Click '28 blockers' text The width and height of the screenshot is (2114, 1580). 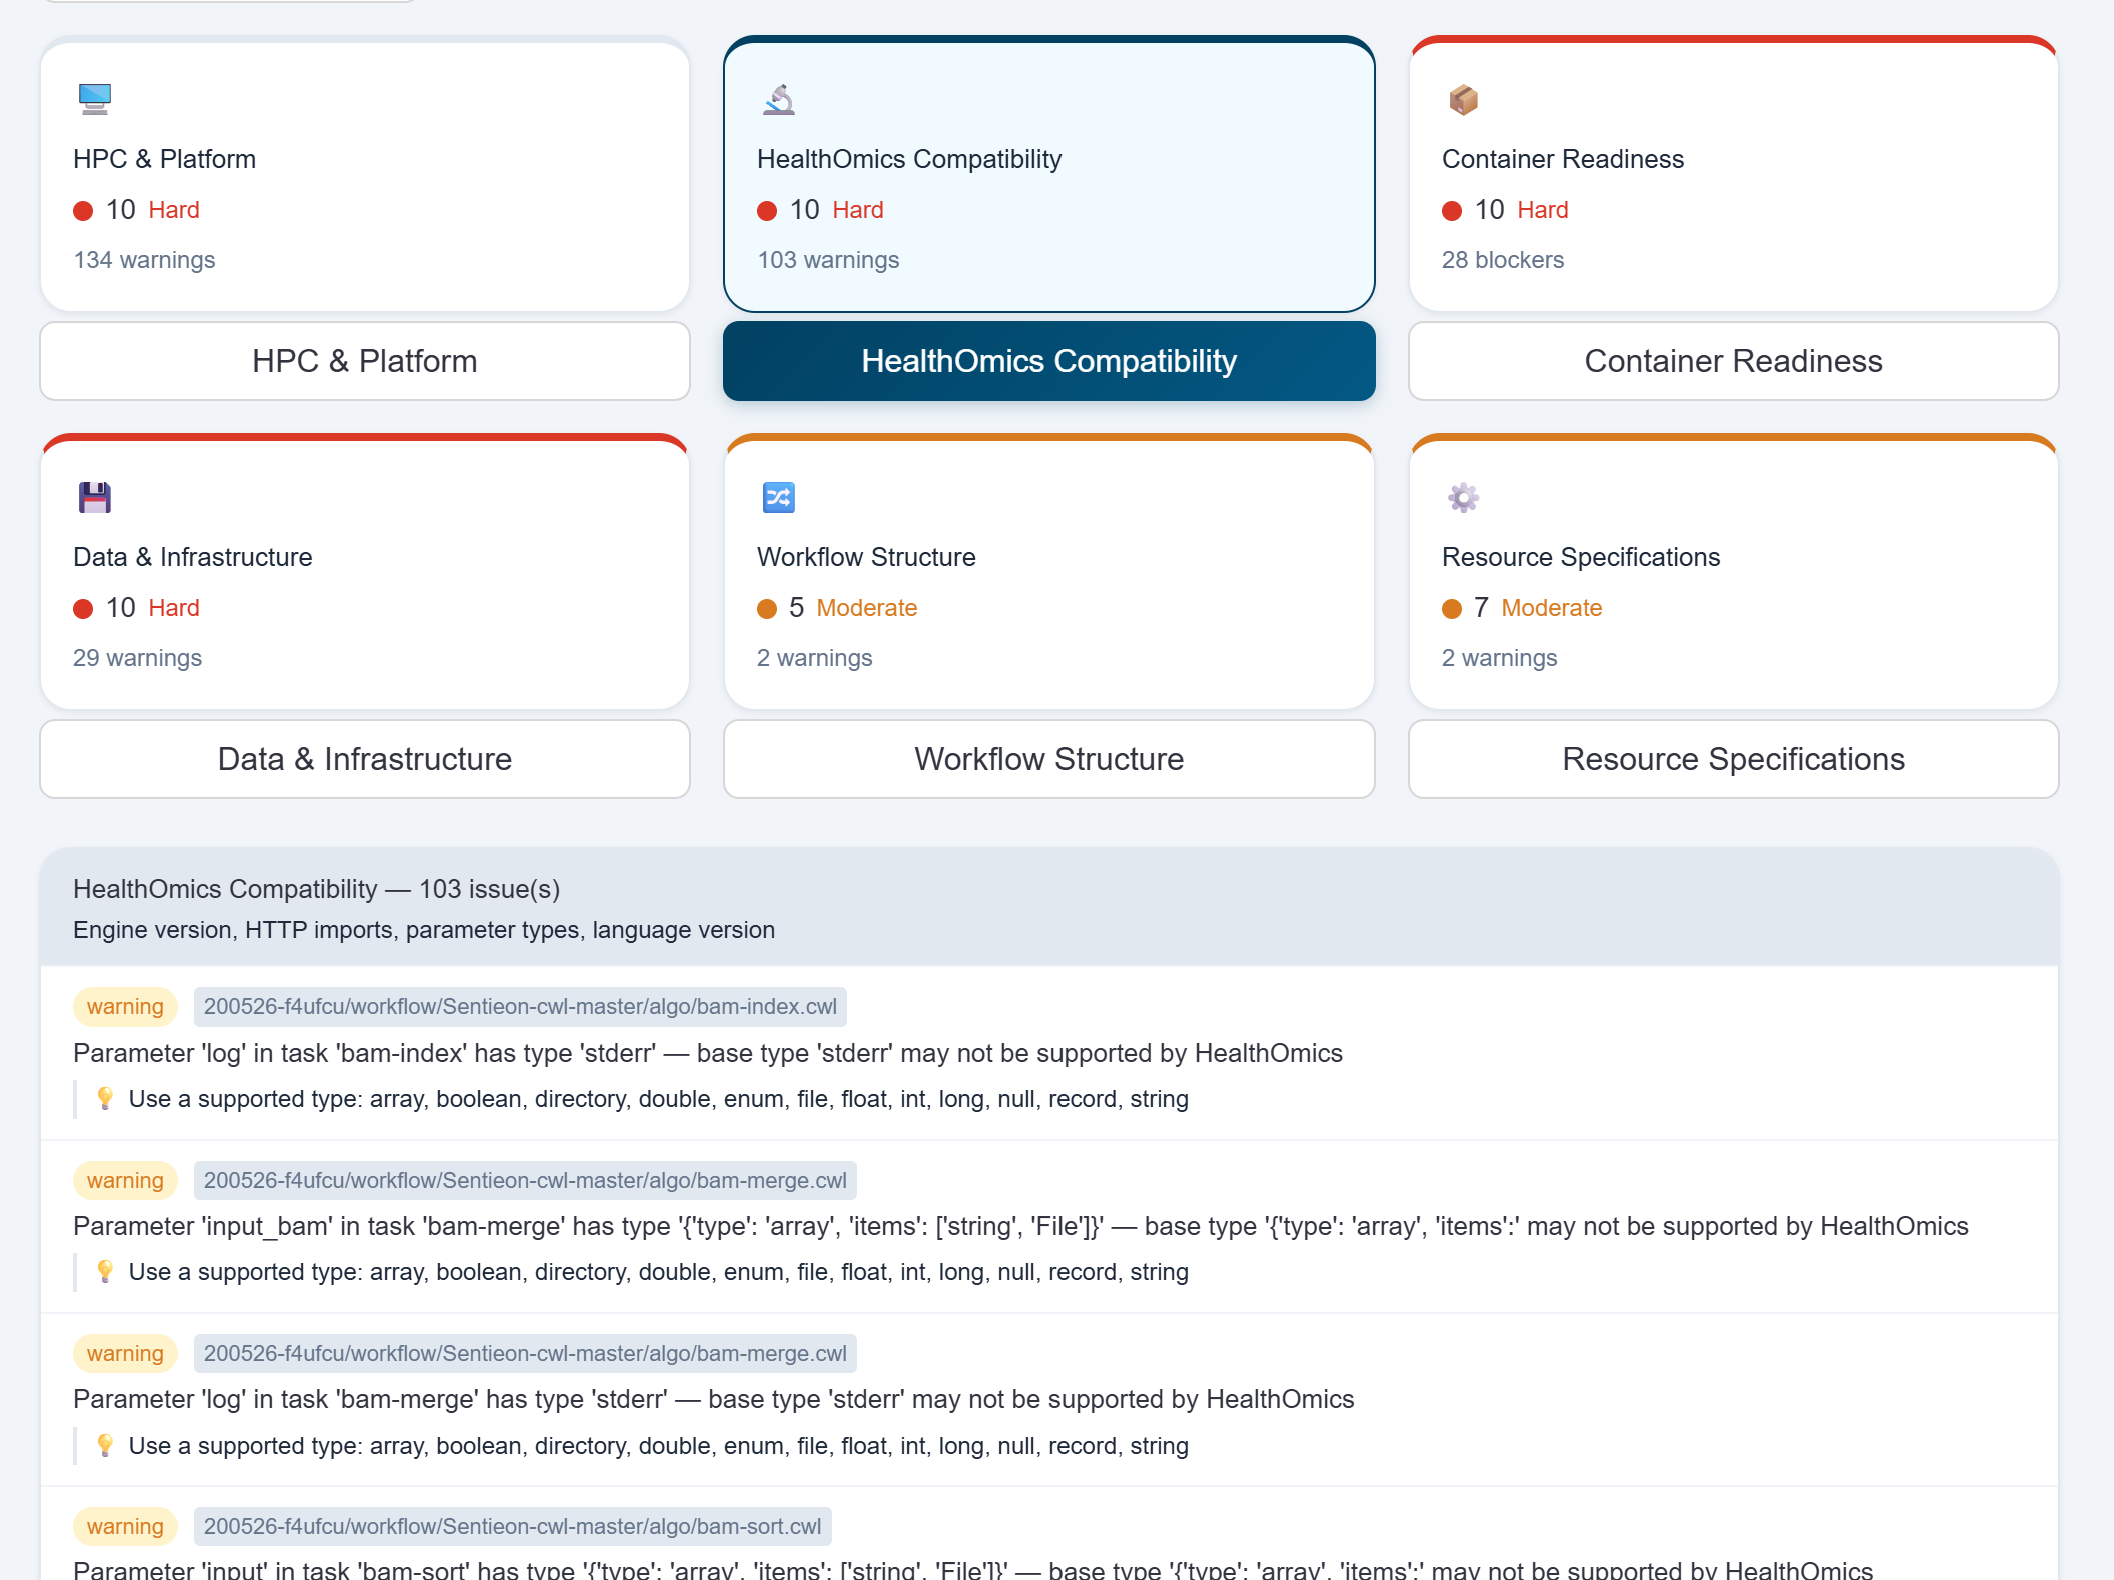pos(1503,260)
